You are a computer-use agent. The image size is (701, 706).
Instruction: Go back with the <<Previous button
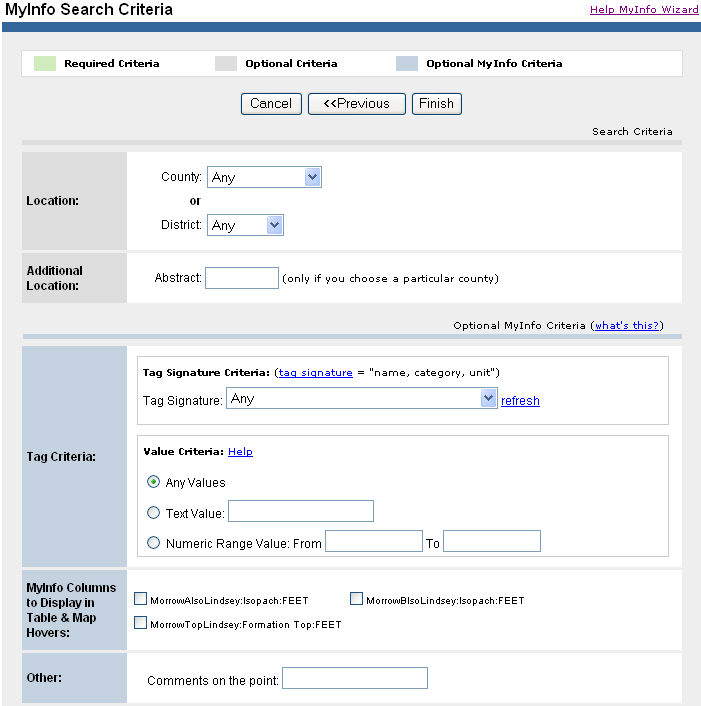coord(356,104)
